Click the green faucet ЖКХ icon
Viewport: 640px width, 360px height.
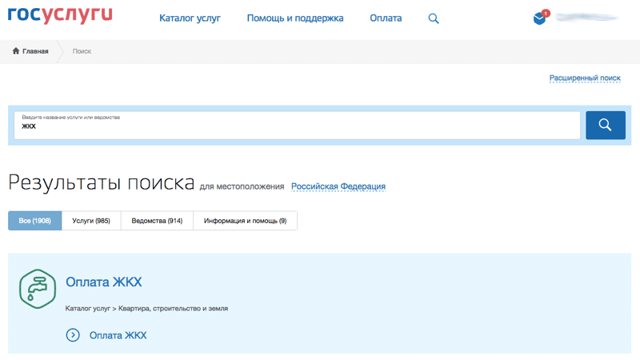pos(38,289)
